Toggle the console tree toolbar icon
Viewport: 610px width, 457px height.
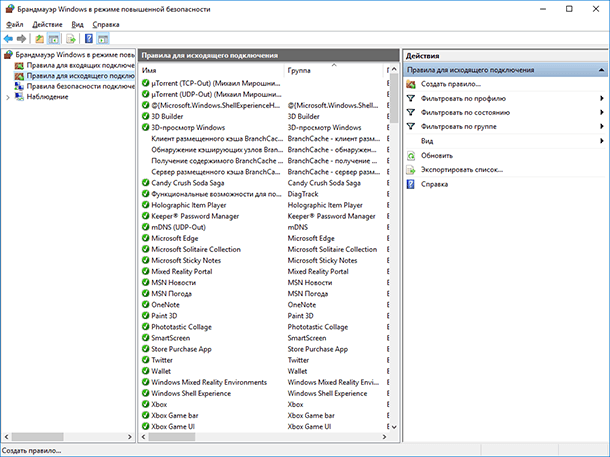pos(53,39)
